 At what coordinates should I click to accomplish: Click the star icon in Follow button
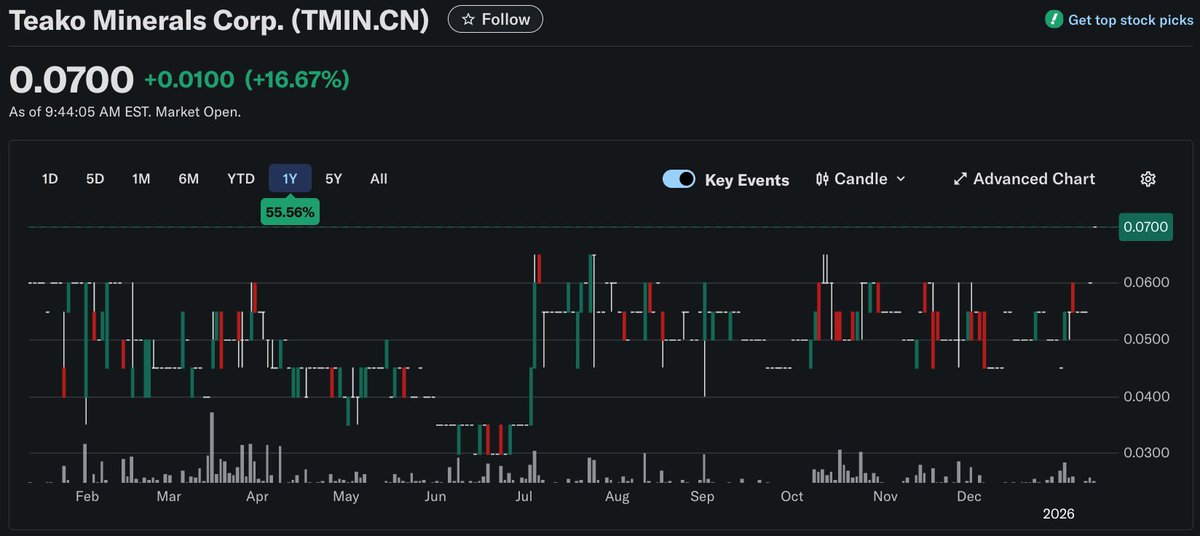tap(467, 19)
